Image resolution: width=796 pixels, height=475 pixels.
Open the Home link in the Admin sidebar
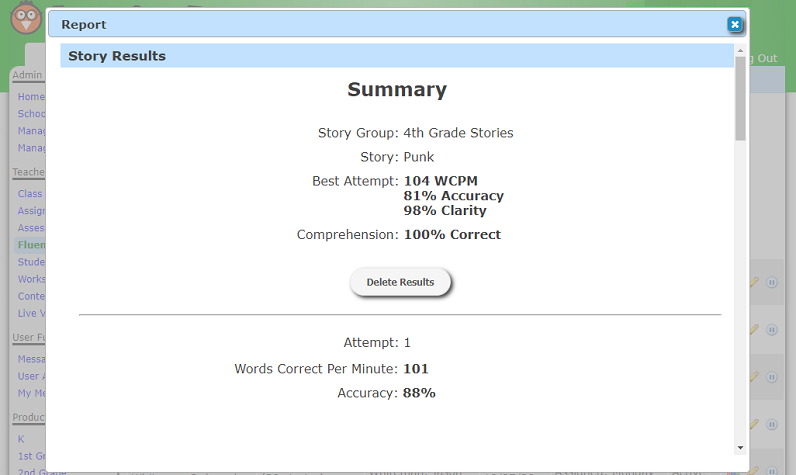pos(31,97)
